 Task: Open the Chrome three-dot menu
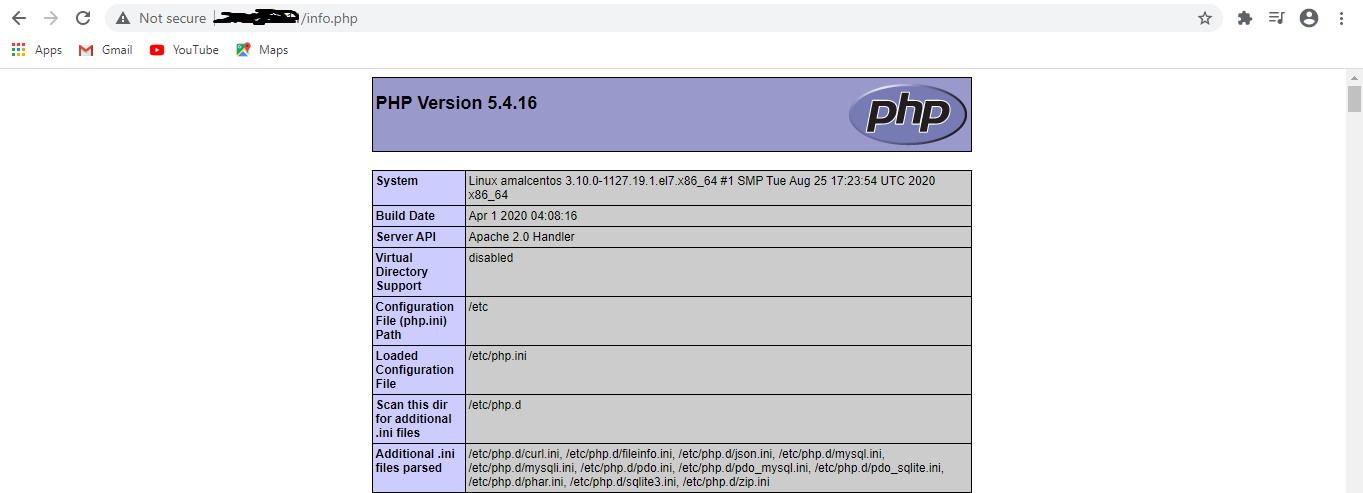click(x=1341, y=18)
